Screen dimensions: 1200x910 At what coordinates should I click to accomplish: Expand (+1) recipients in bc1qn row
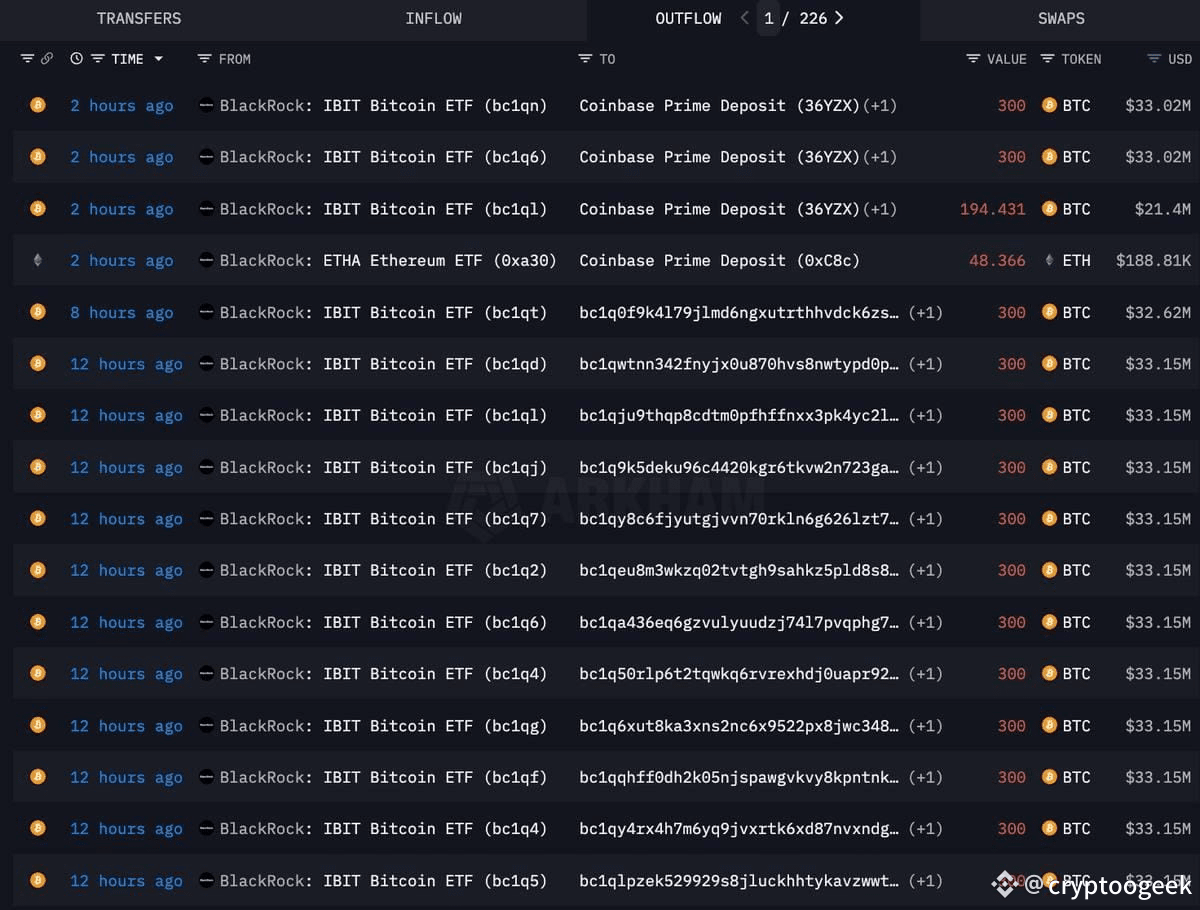880,105
